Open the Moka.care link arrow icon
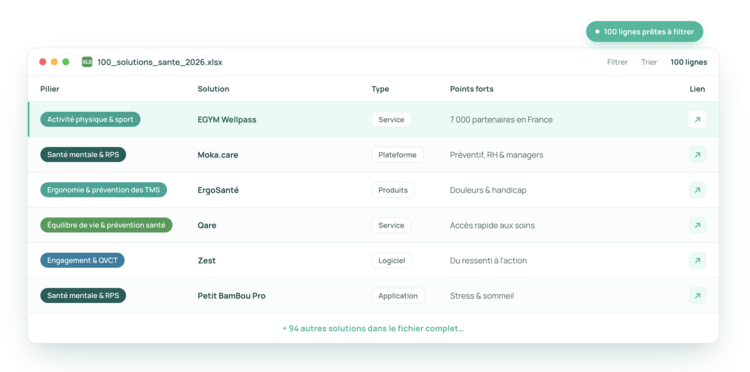750x372 pixels. click(697, 155)
